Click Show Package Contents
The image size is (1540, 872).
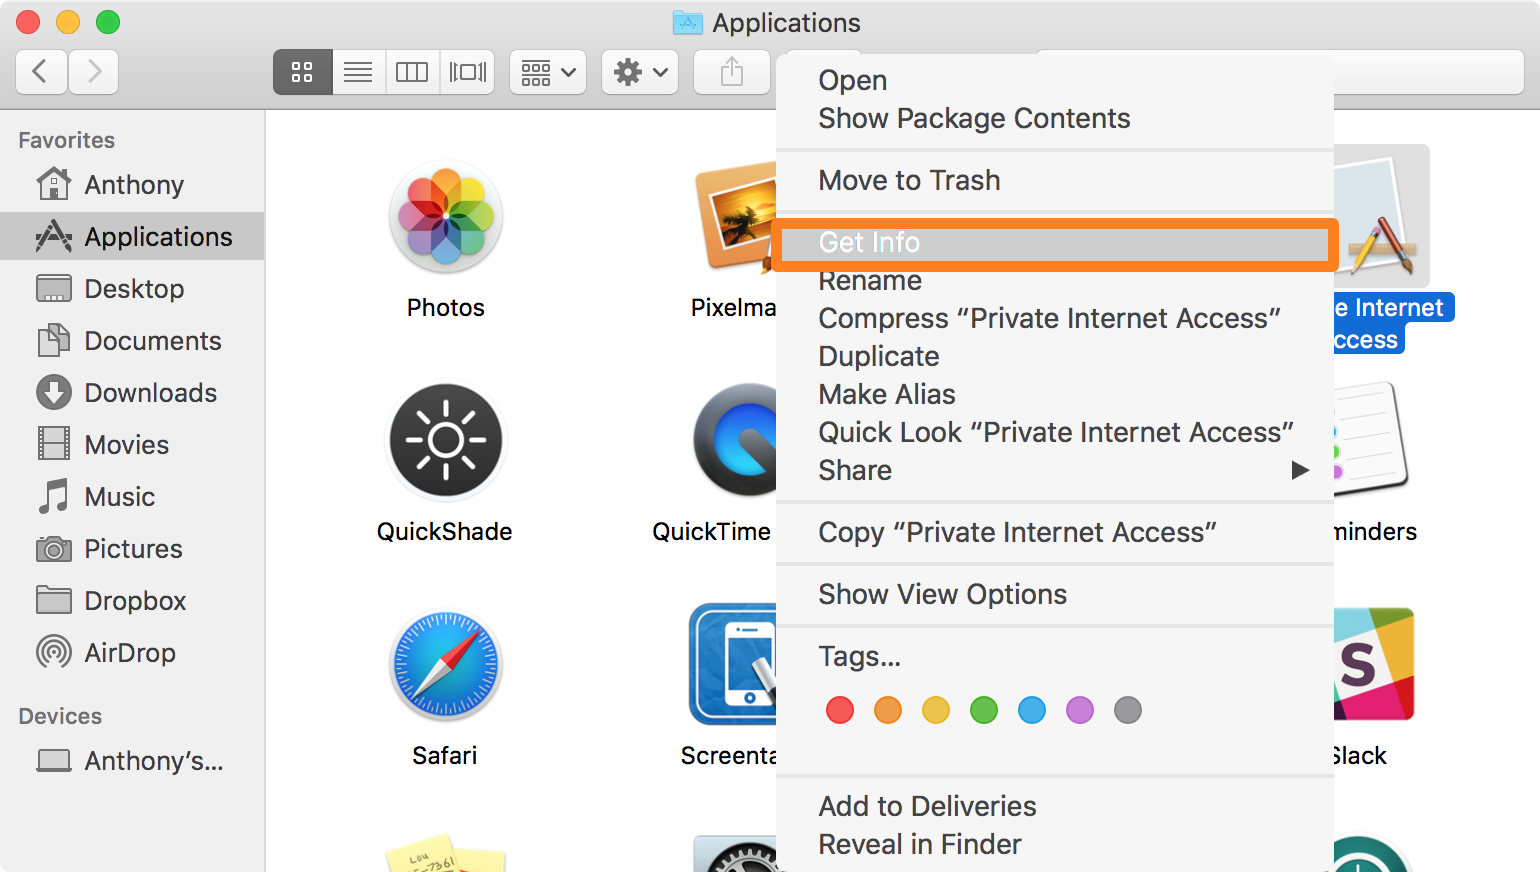[974, 118]
